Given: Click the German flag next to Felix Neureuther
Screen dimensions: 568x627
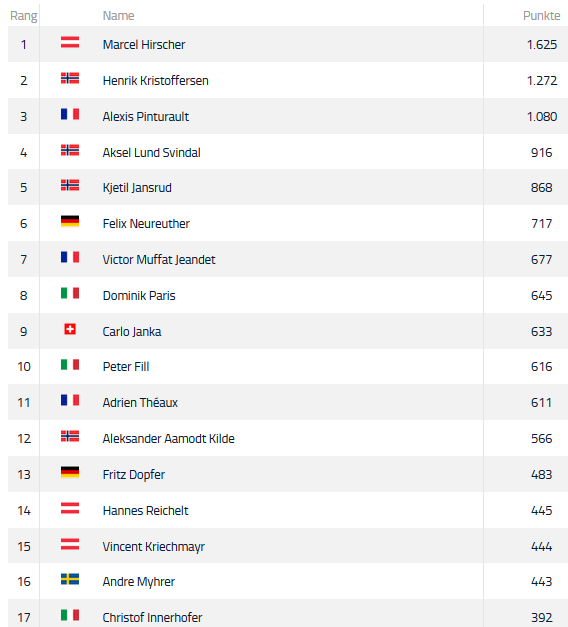Looking at the screenshot, I should [70, 221].
